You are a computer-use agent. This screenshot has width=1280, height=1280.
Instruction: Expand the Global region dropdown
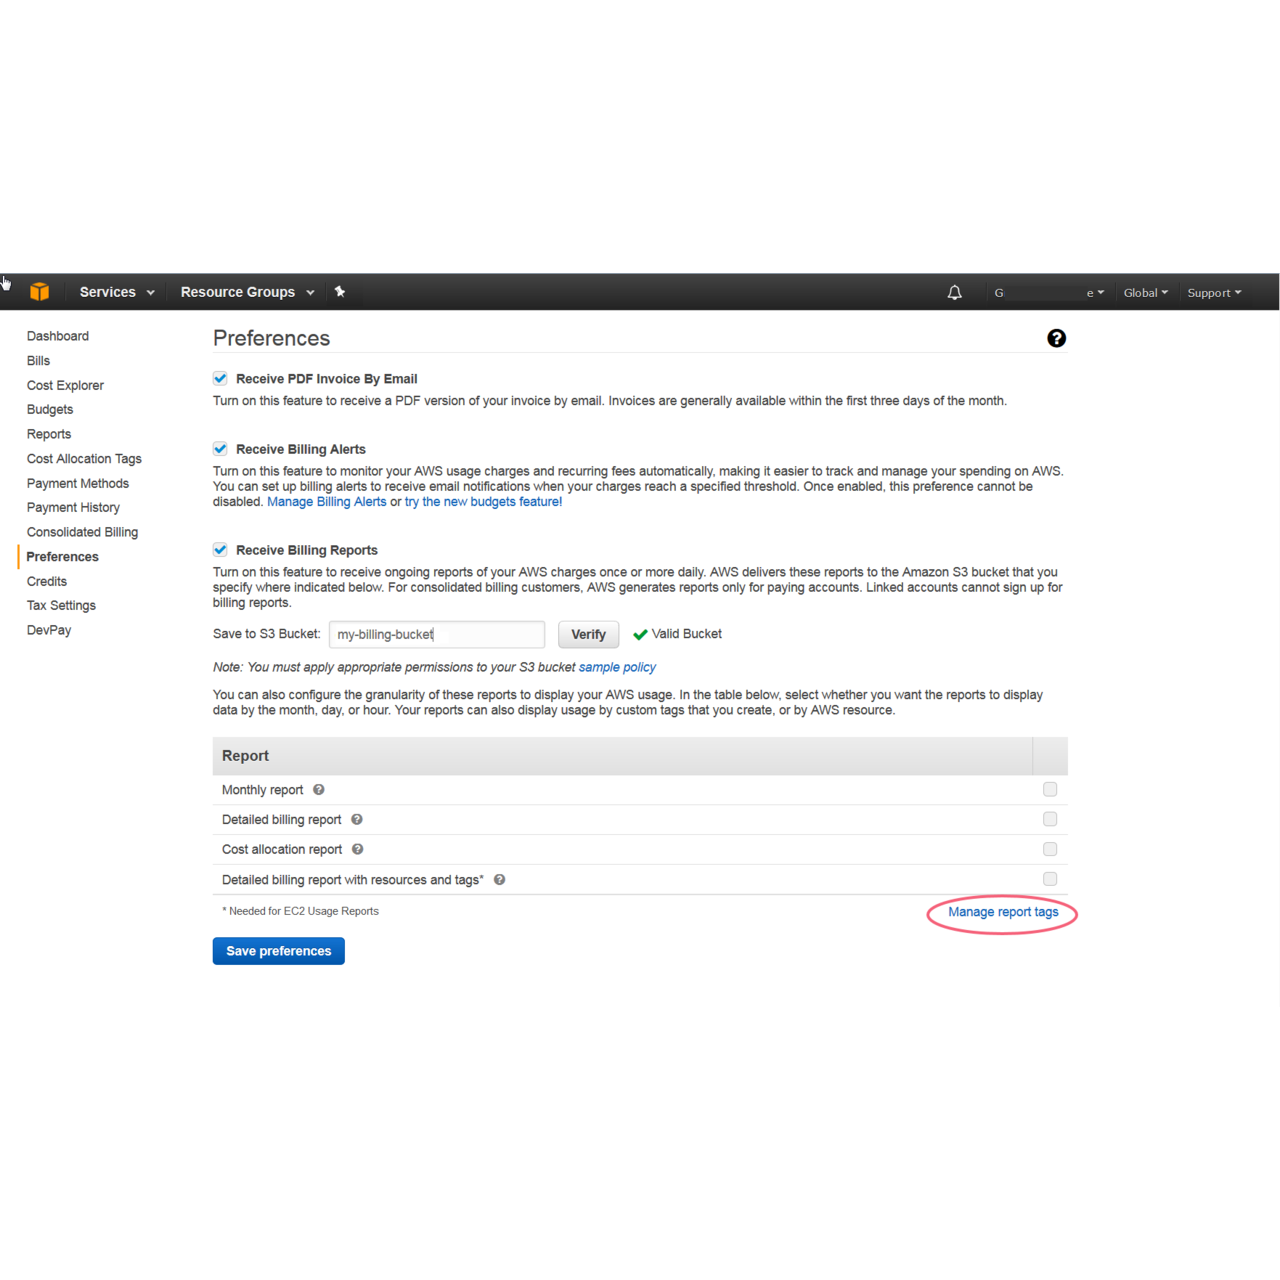[x=1145, y=293]
